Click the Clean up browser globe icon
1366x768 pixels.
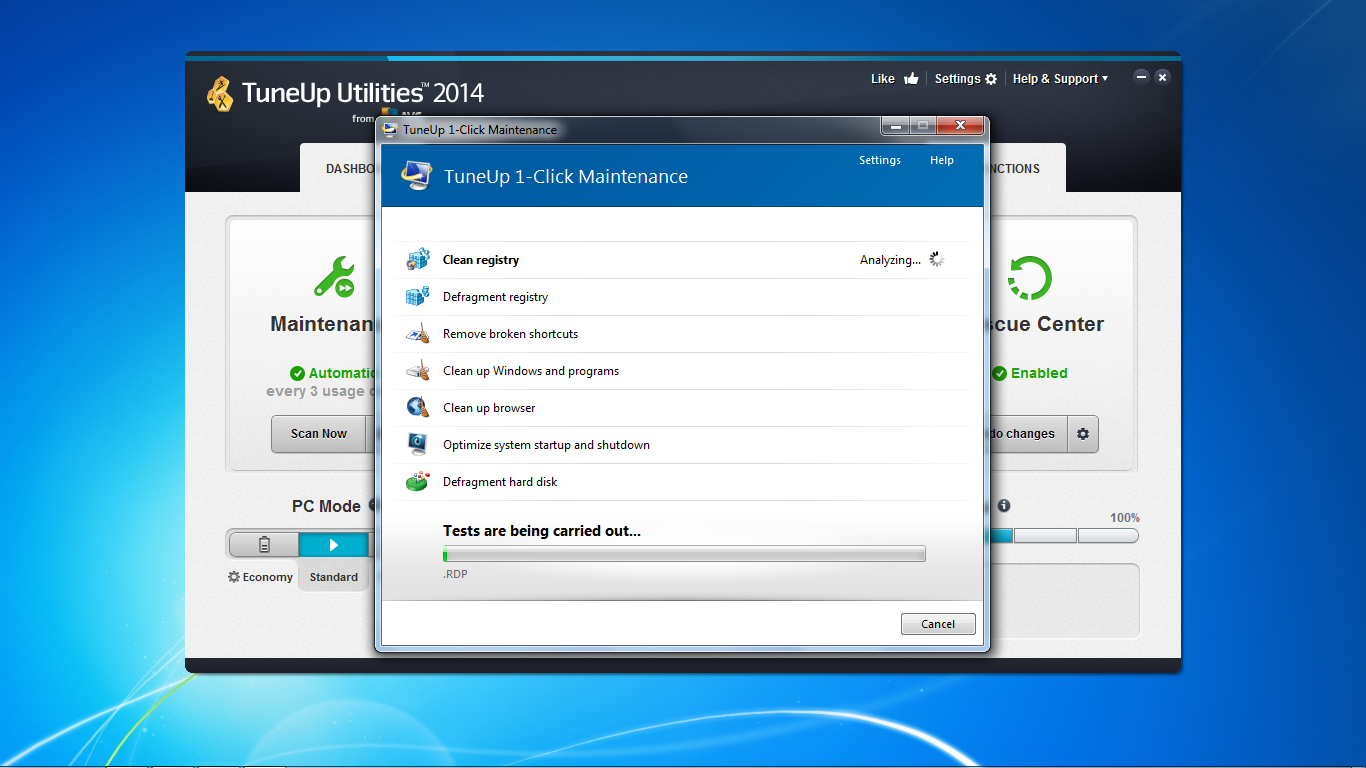pyautogui.click(x=417, y=408)
